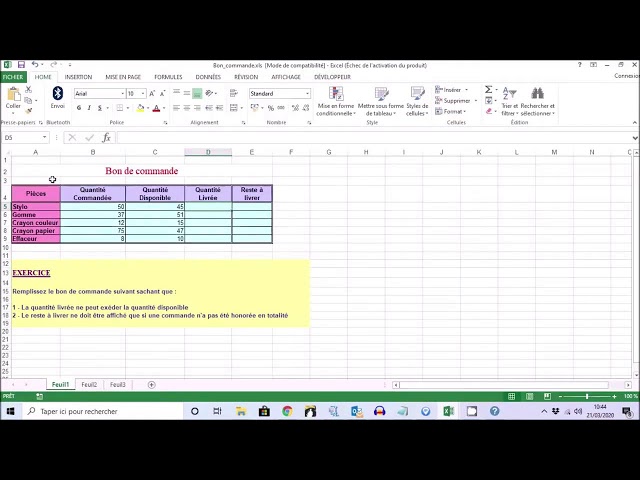Click the font color red A swatch

pos(156,108)
